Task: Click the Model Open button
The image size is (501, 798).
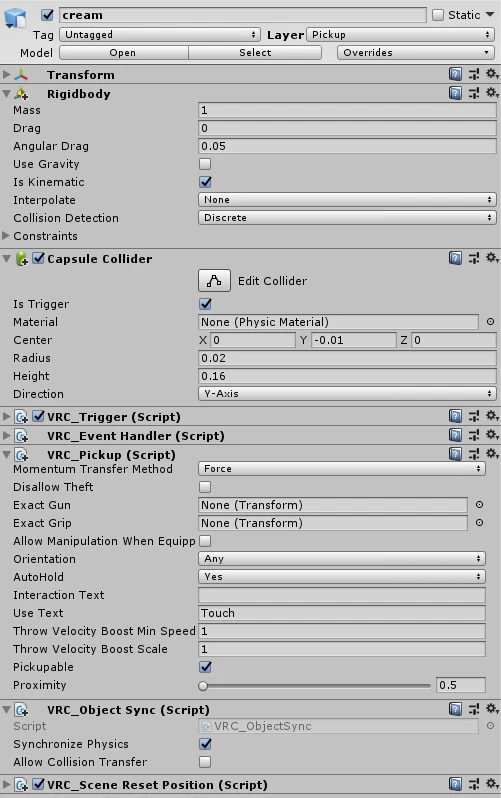Action: click(124, 52)
